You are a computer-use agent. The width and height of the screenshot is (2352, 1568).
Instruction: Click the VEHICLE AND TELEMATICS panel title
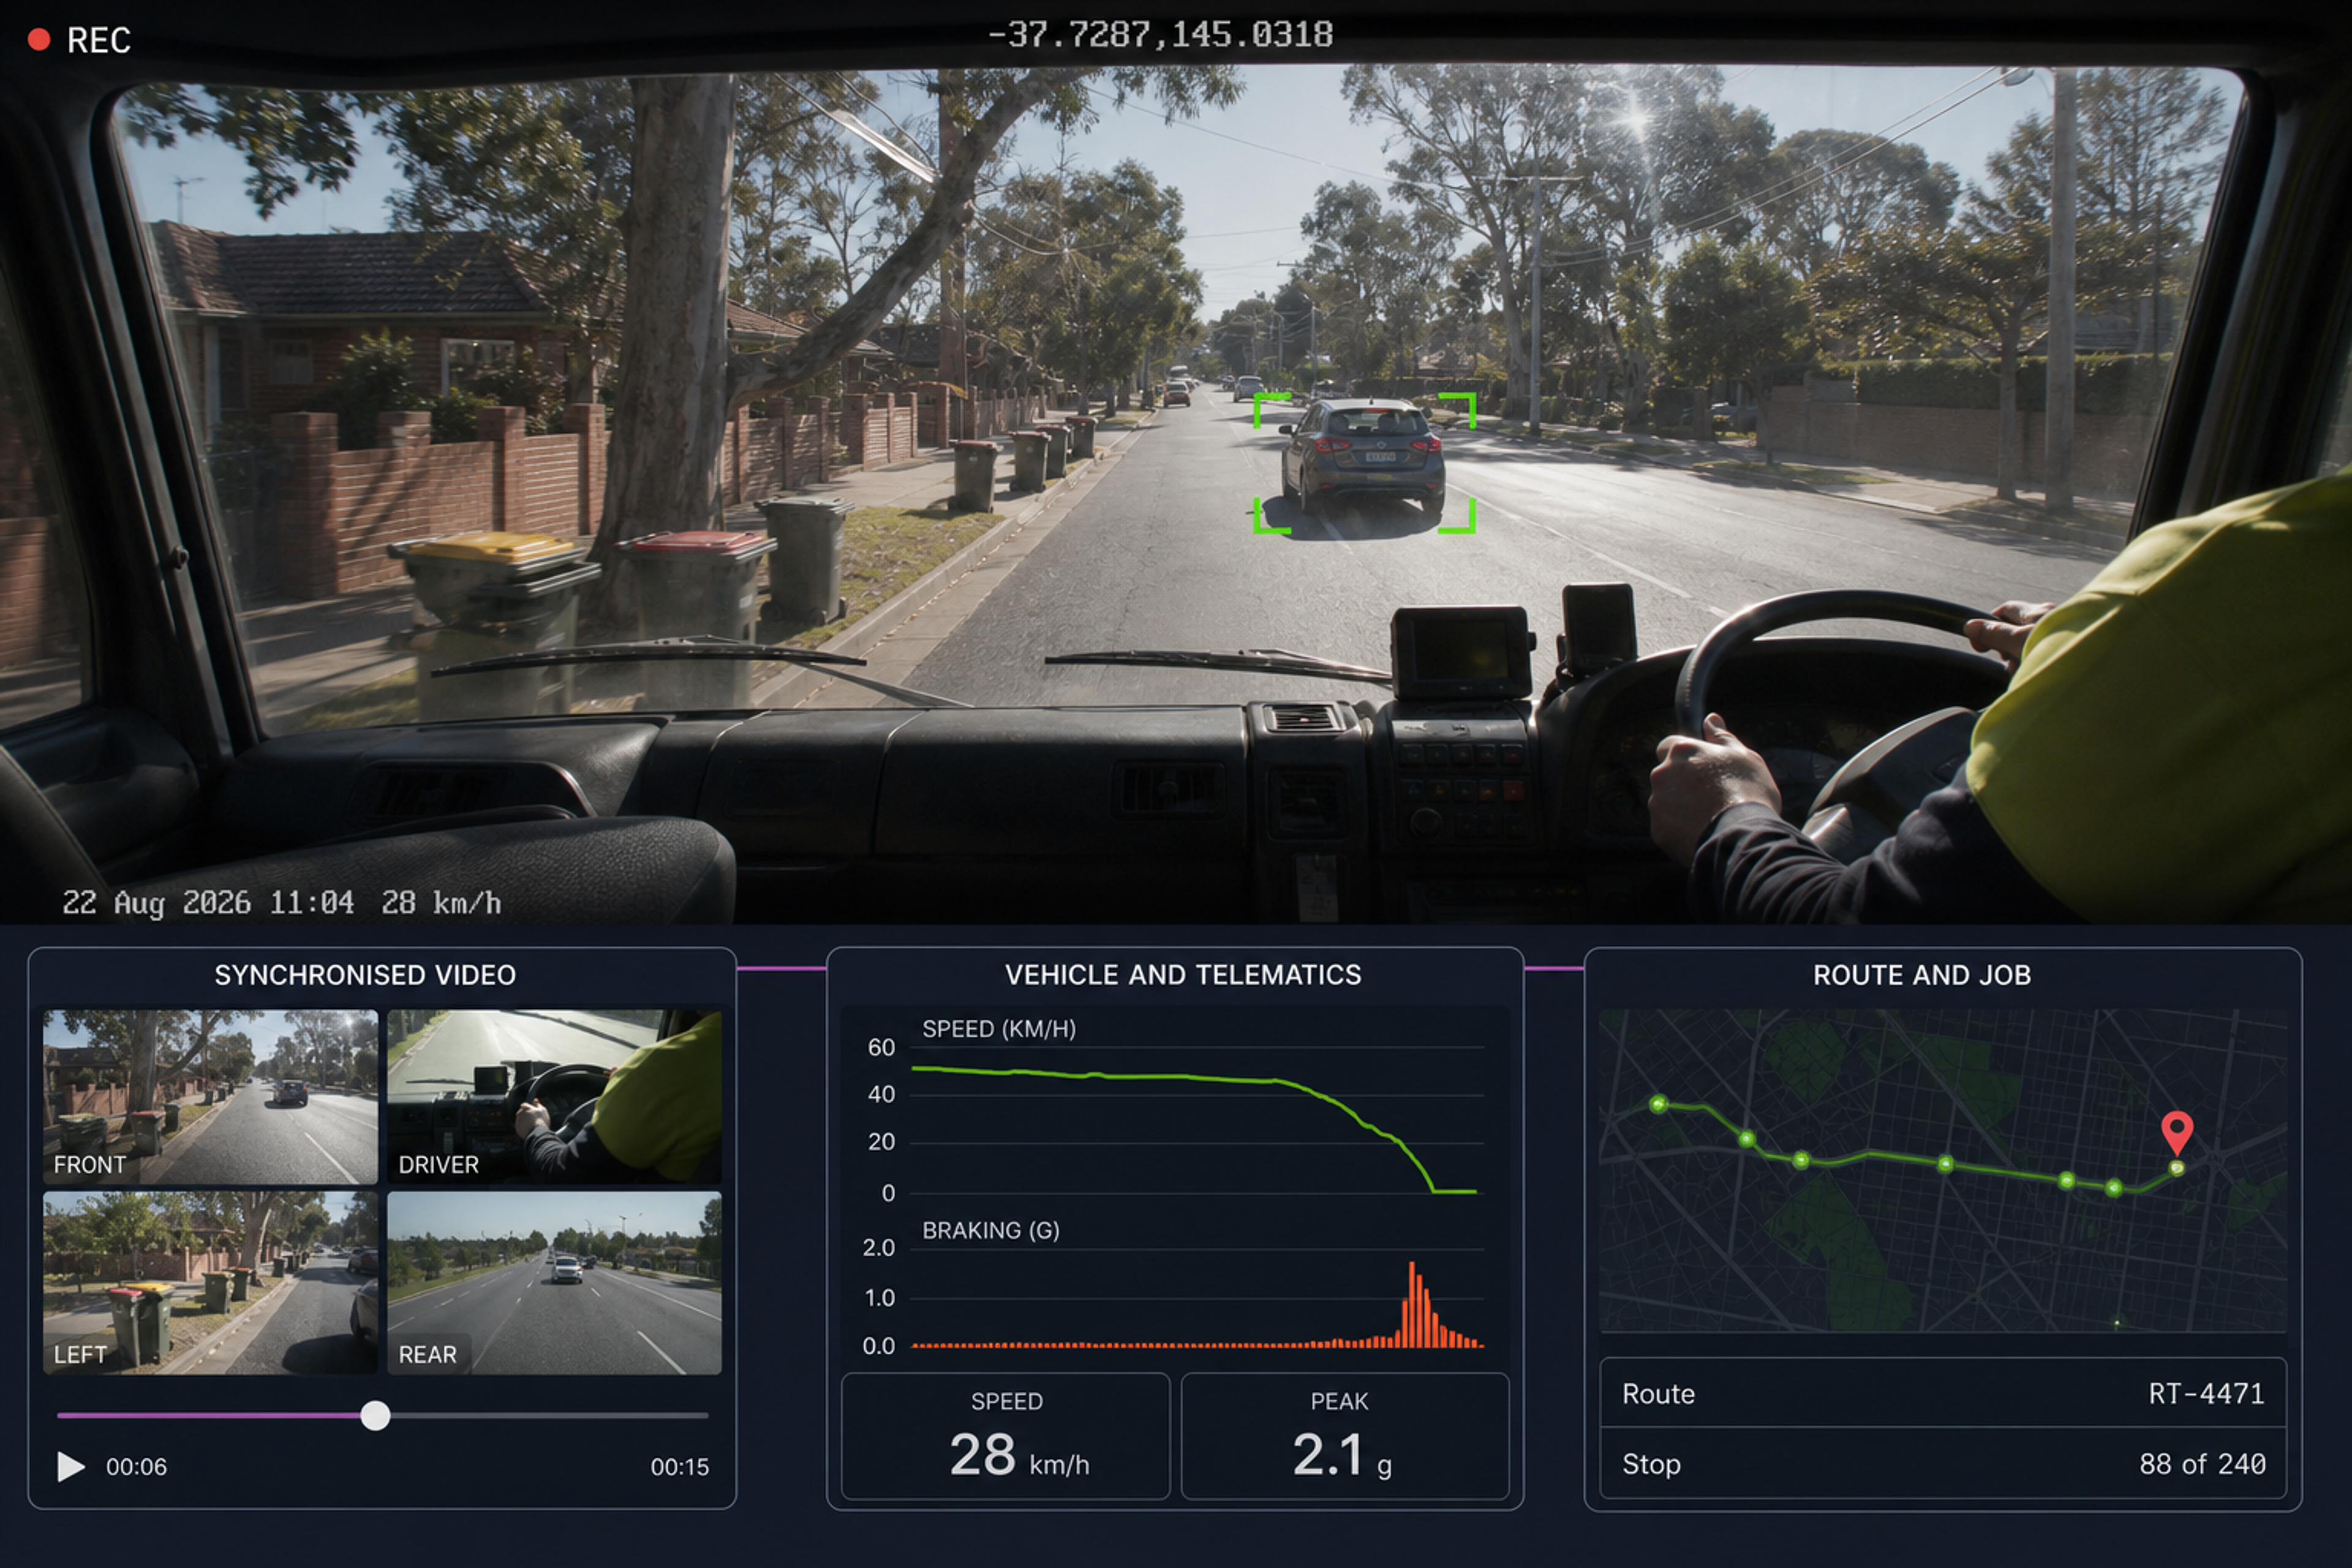click(1183, 975)
